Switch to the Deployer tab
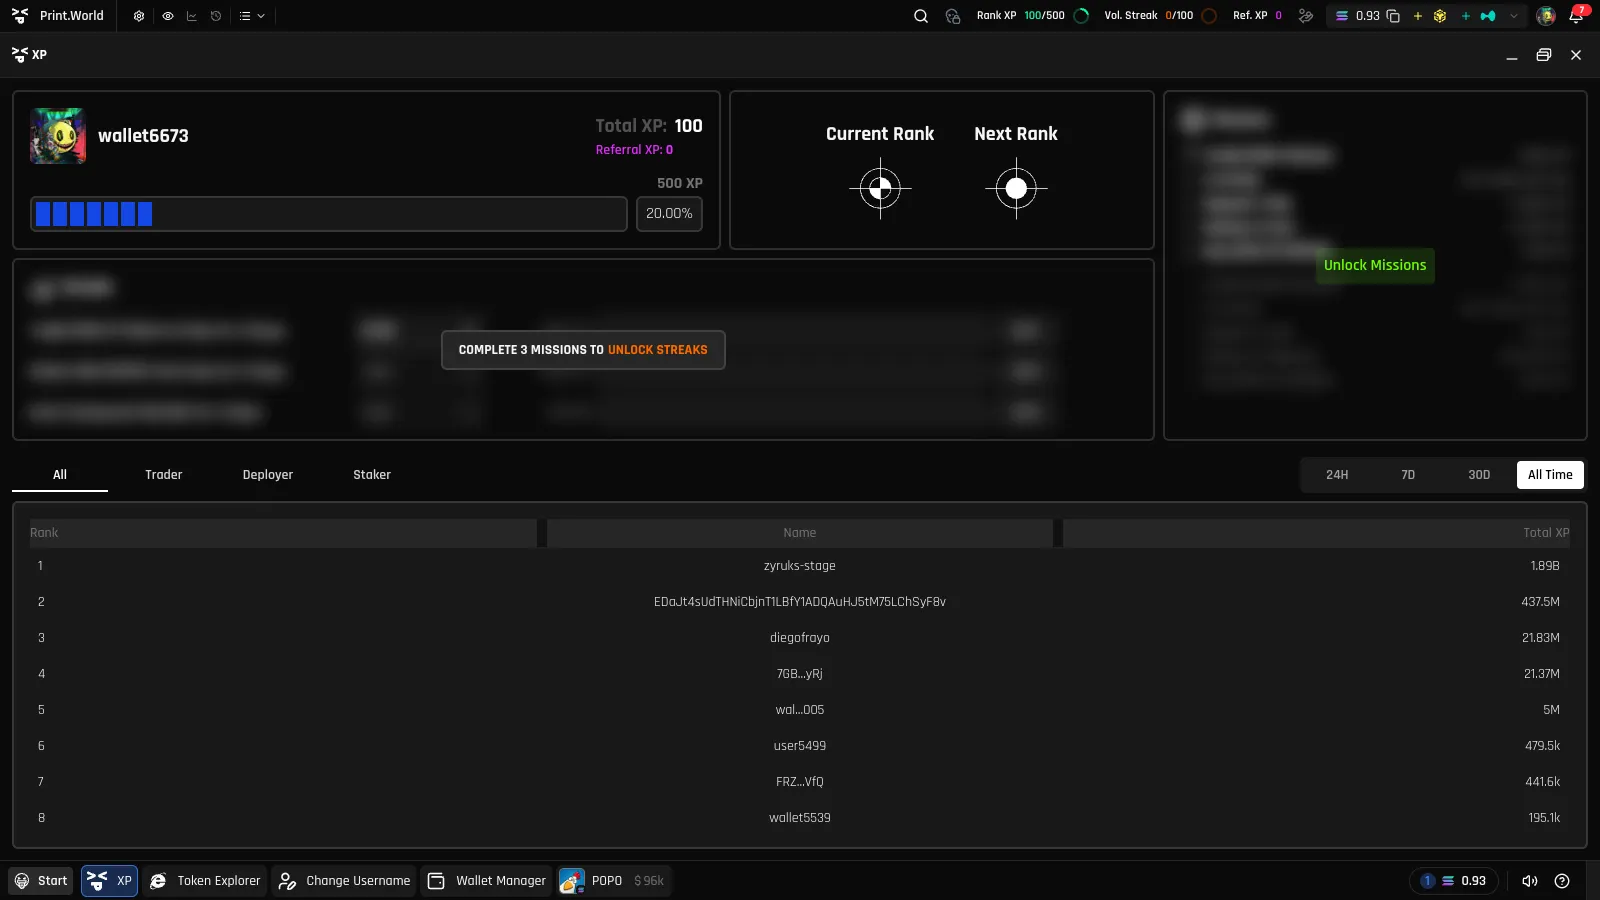The width and height of the screenshot is (1600, 900). [268, 475]
